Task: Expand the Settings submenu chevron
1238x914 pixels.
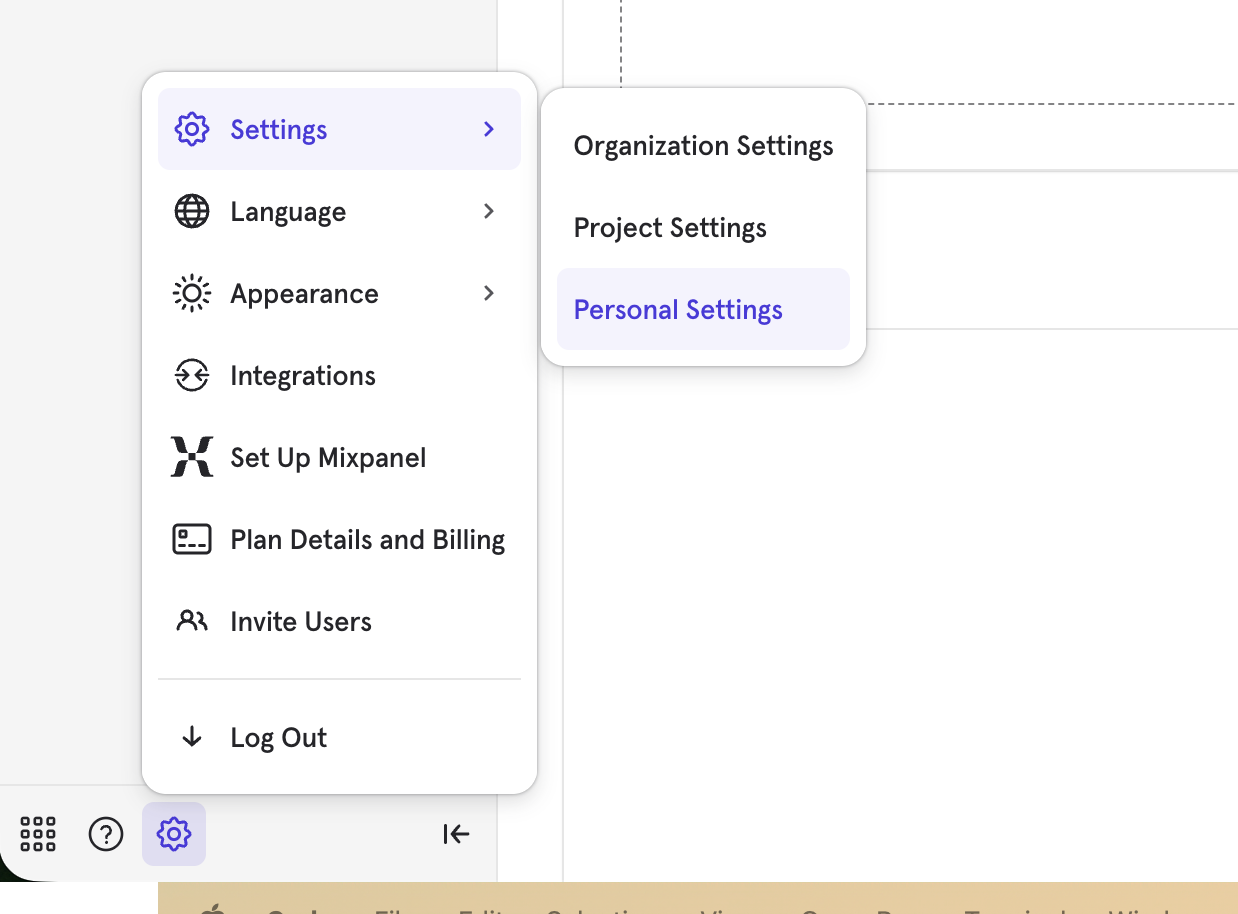Action: click(489, 129)
